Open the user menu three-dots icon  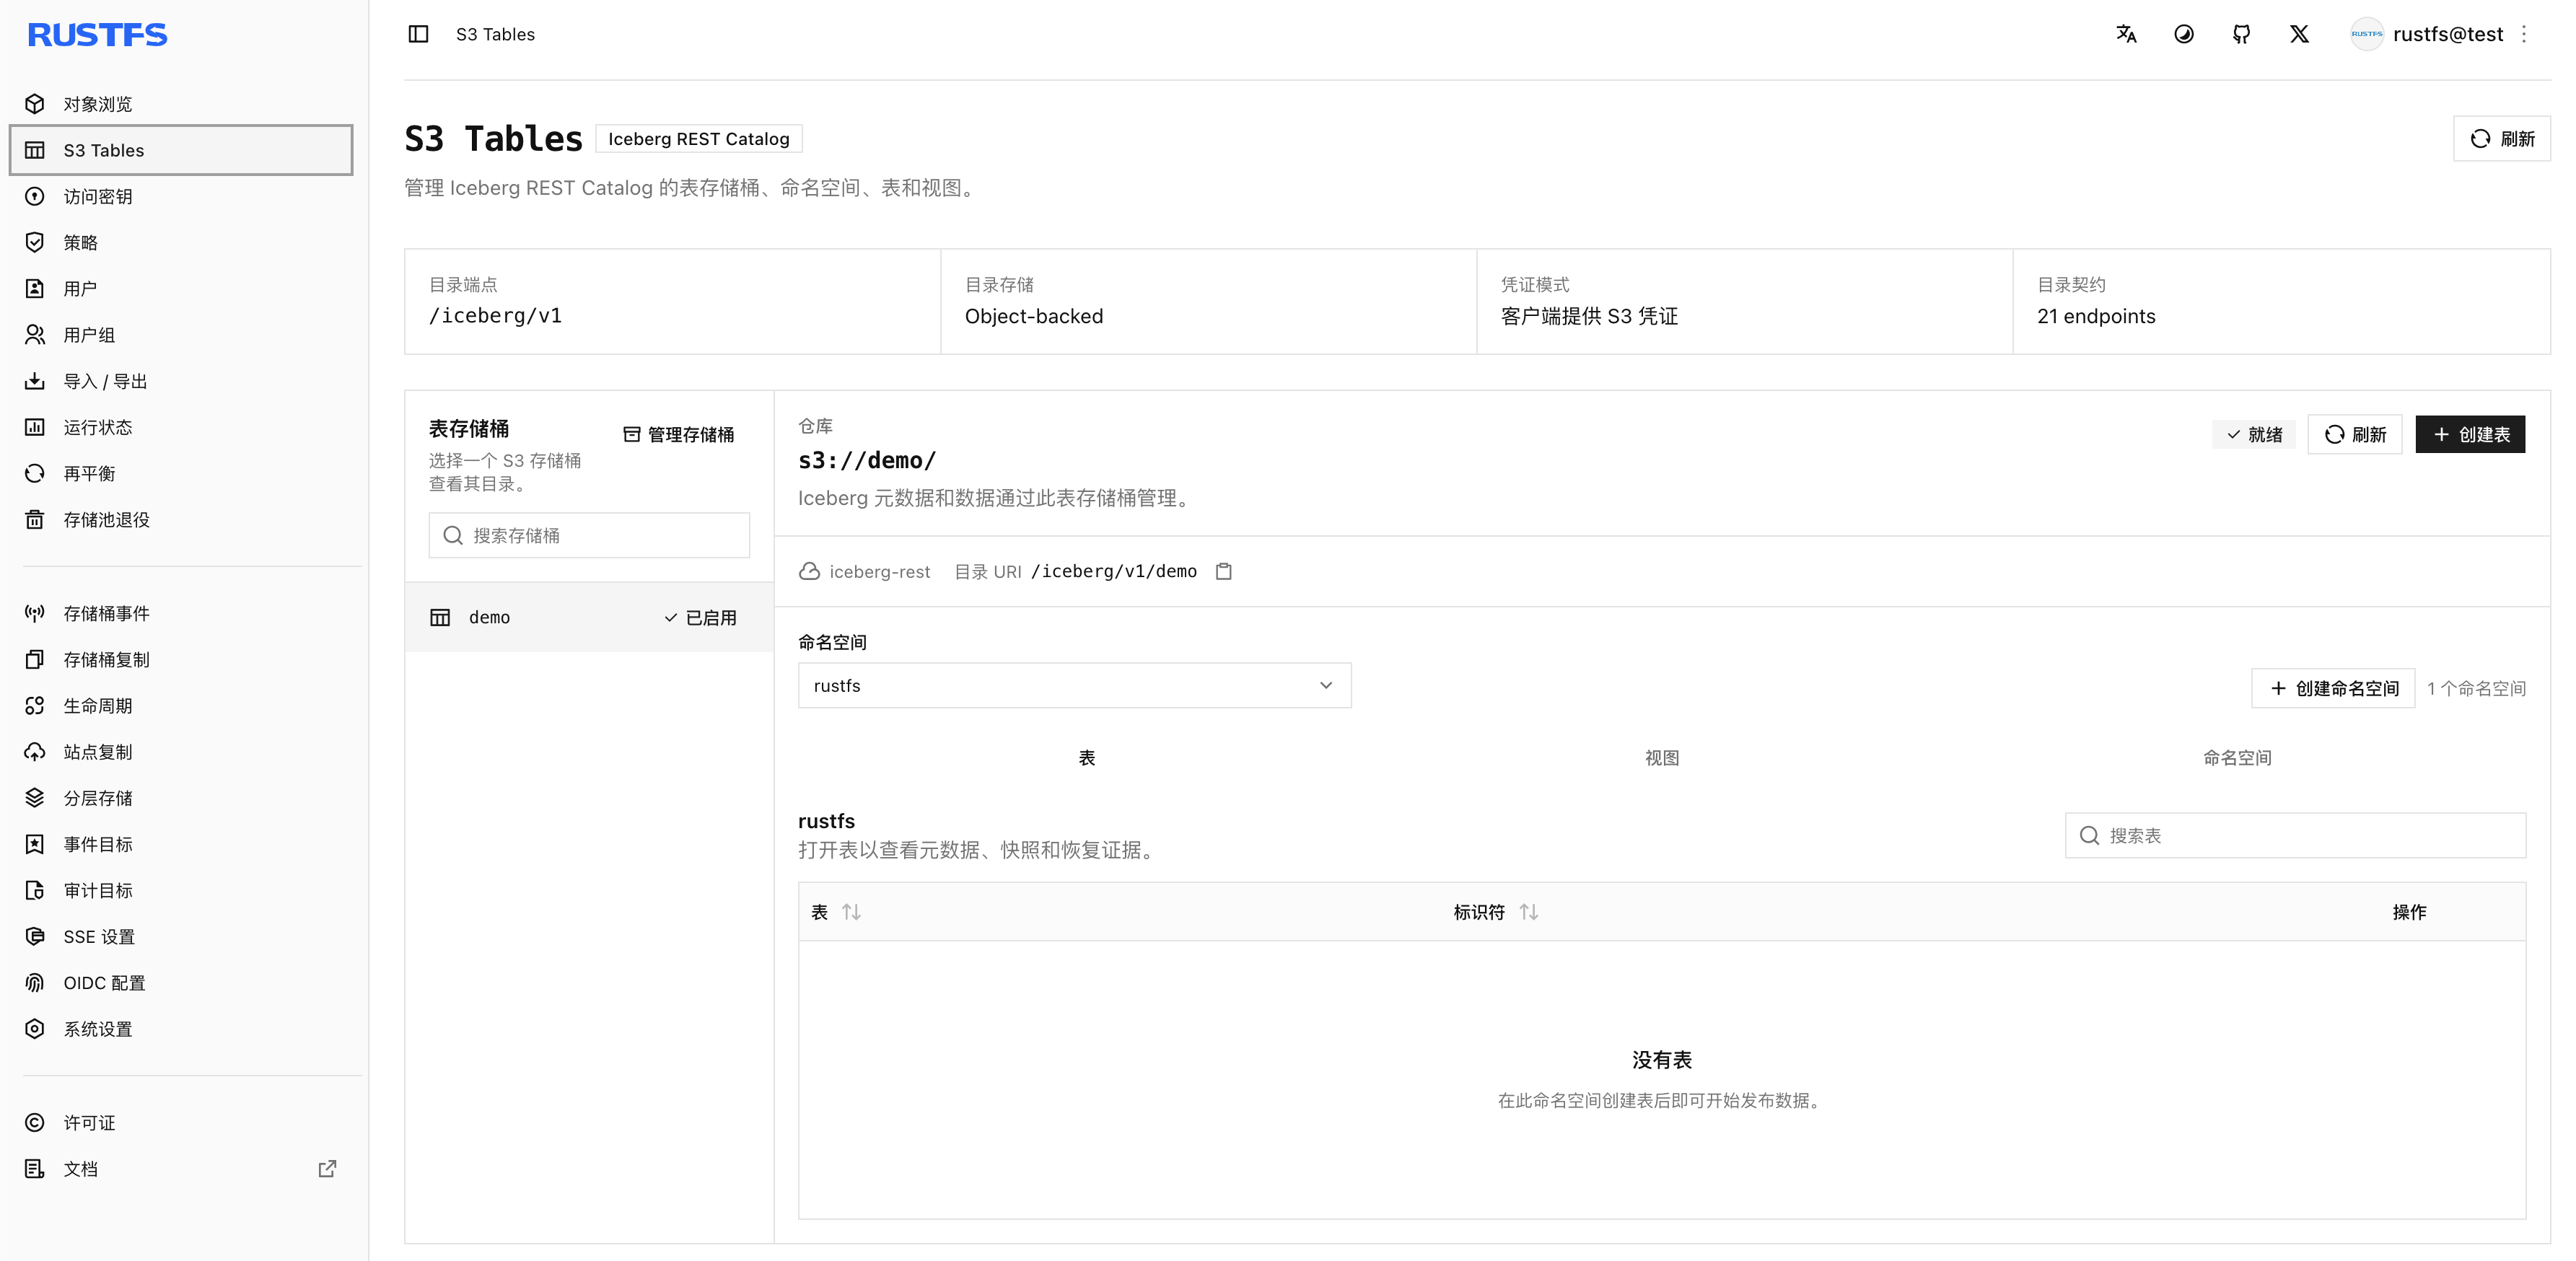(2525, 34)
